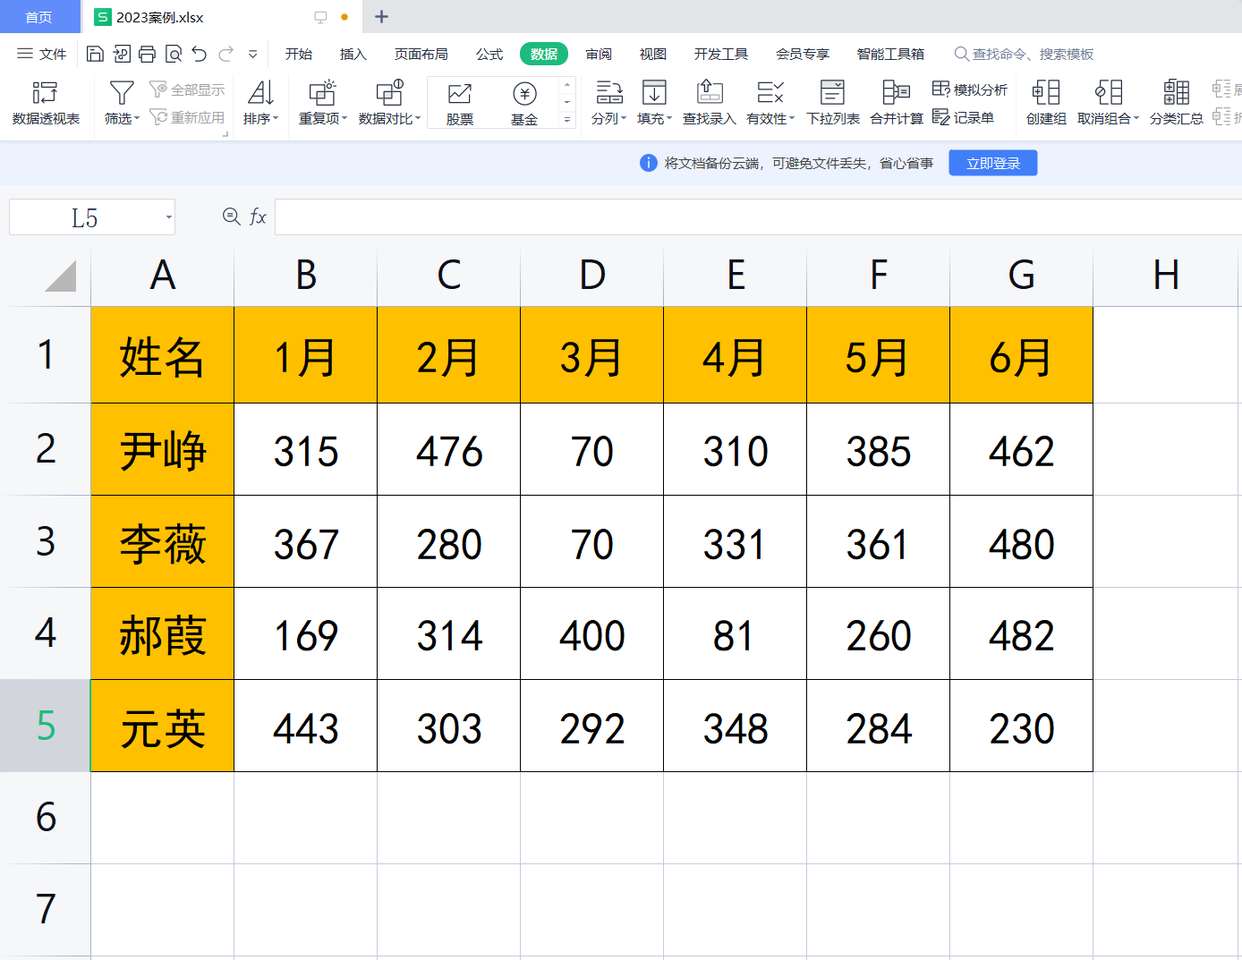Open the 查找录入 lookup entry tool
This screenshot has width=1242, height=960.
709,103
